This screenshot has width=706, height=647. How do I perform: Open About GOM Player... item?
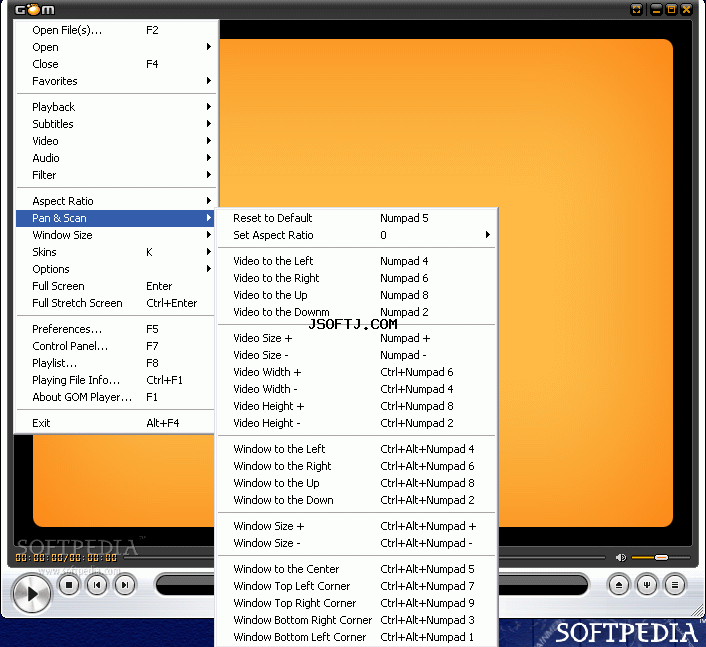tap(116, 398)
